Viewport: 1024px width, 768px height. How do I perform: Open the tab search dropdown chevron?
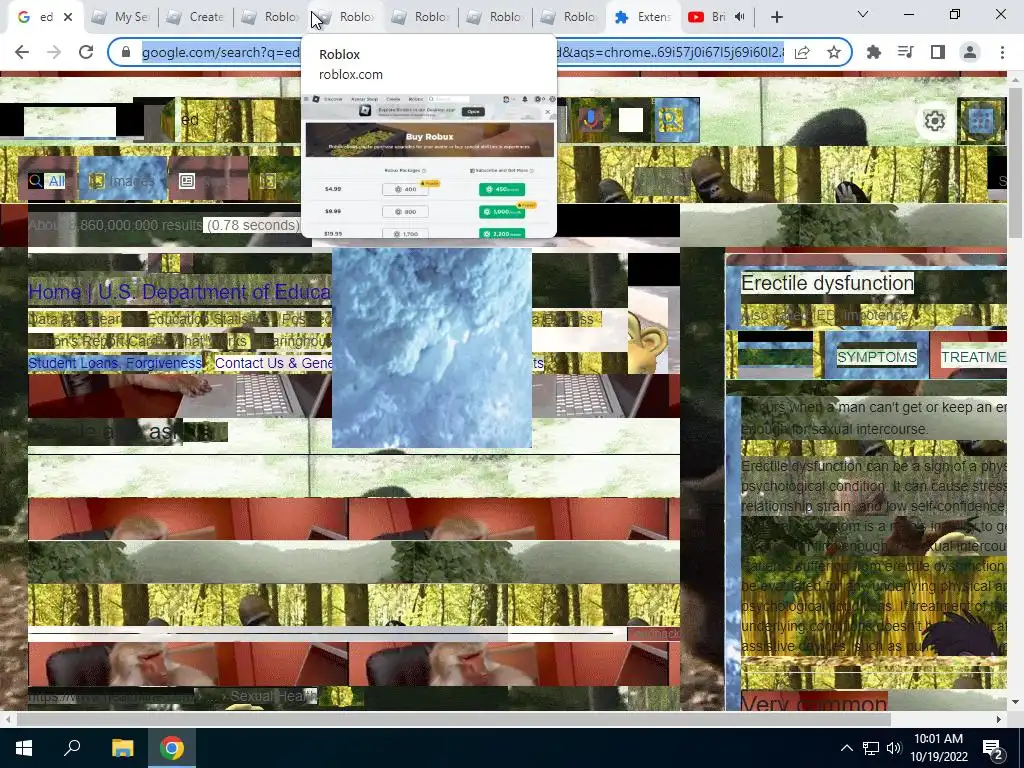pyautogui.click(x=863, y=14)
